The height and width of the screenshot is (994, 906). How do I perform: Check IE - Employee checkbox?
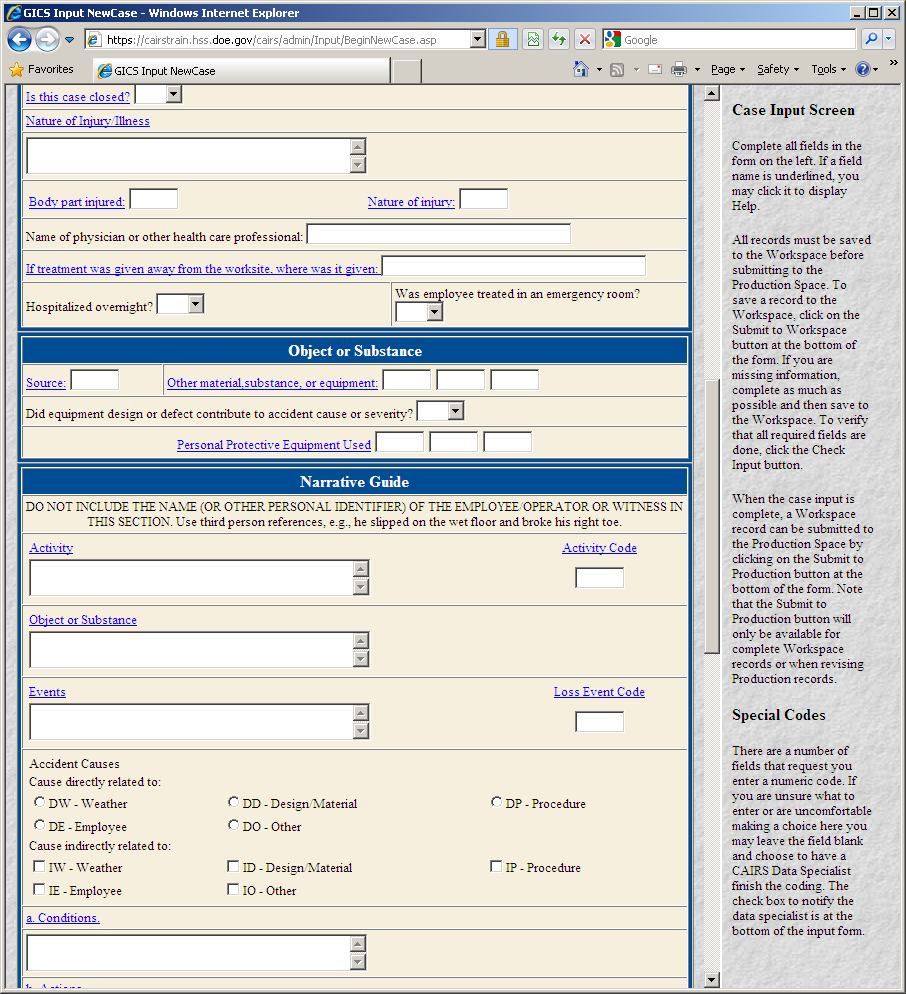pos(39,889)
